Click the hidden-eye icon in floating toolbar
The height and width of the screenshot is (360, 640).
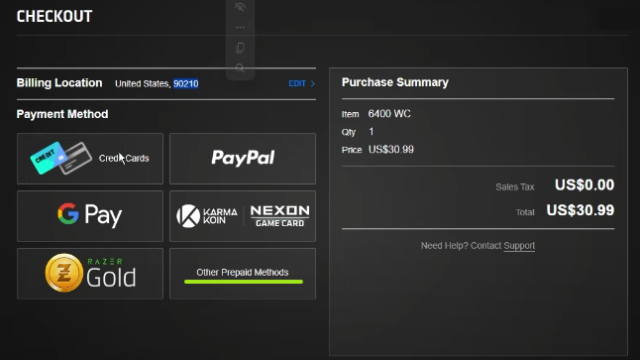(x=240, y=7)
